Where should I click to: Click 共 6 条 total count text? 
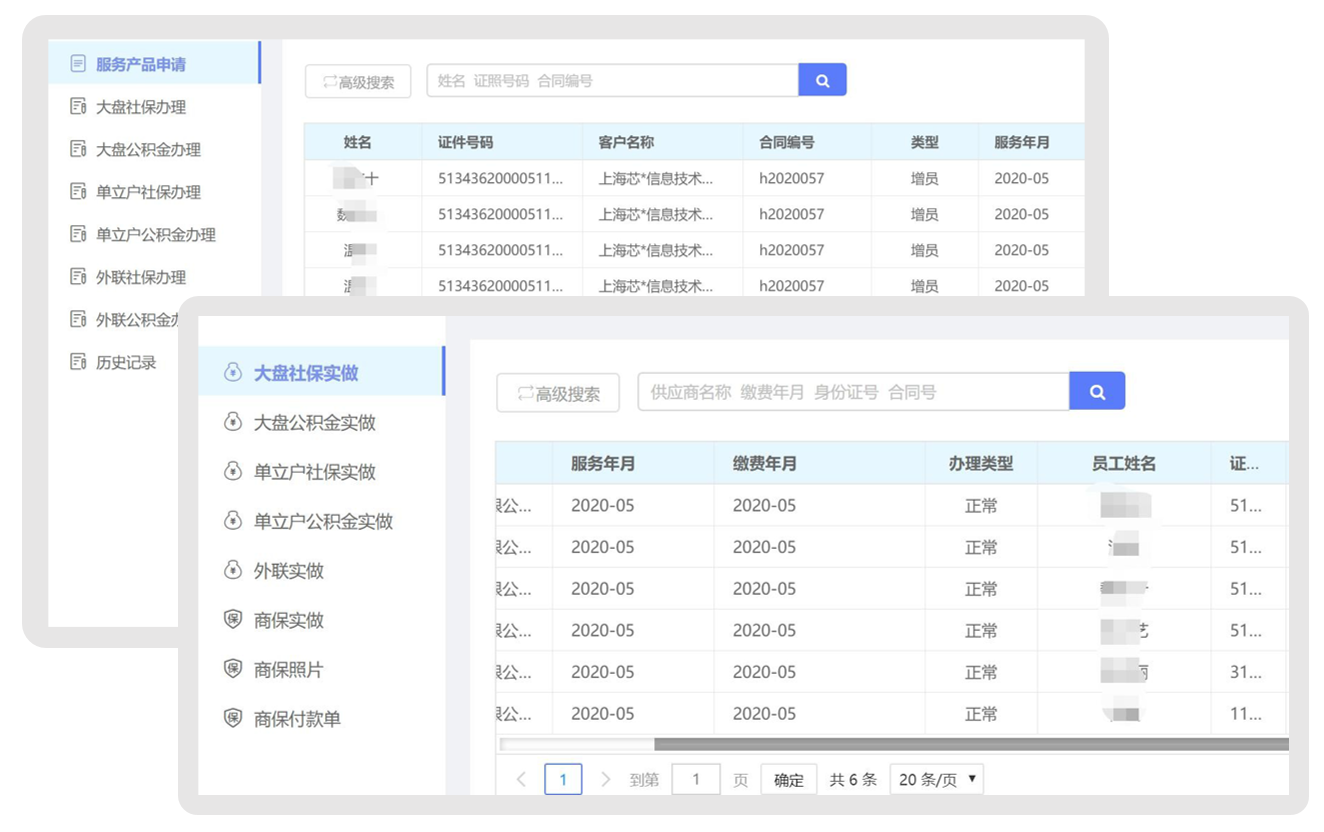853,780
